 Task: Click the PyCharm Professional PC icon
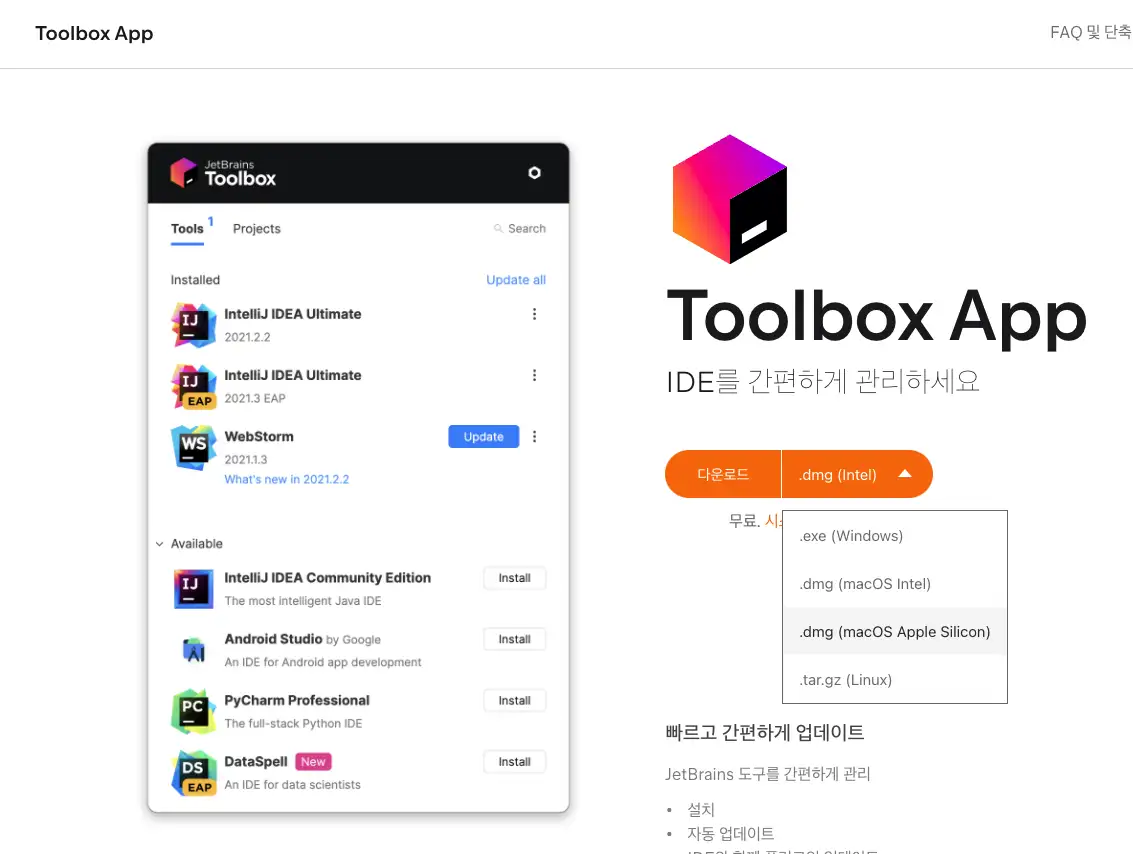(194, 712)
